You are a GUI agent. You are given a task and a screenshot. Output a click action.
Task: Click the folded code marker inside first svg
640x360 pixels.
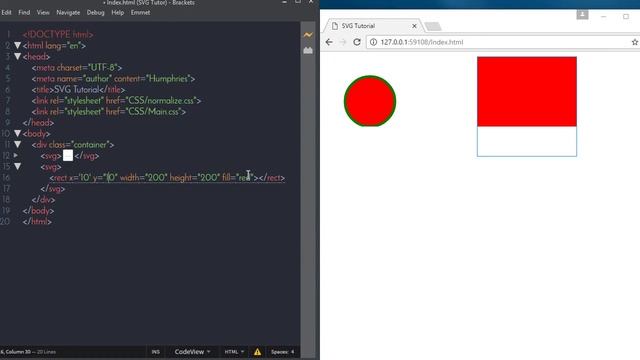[x=68, y=156]
